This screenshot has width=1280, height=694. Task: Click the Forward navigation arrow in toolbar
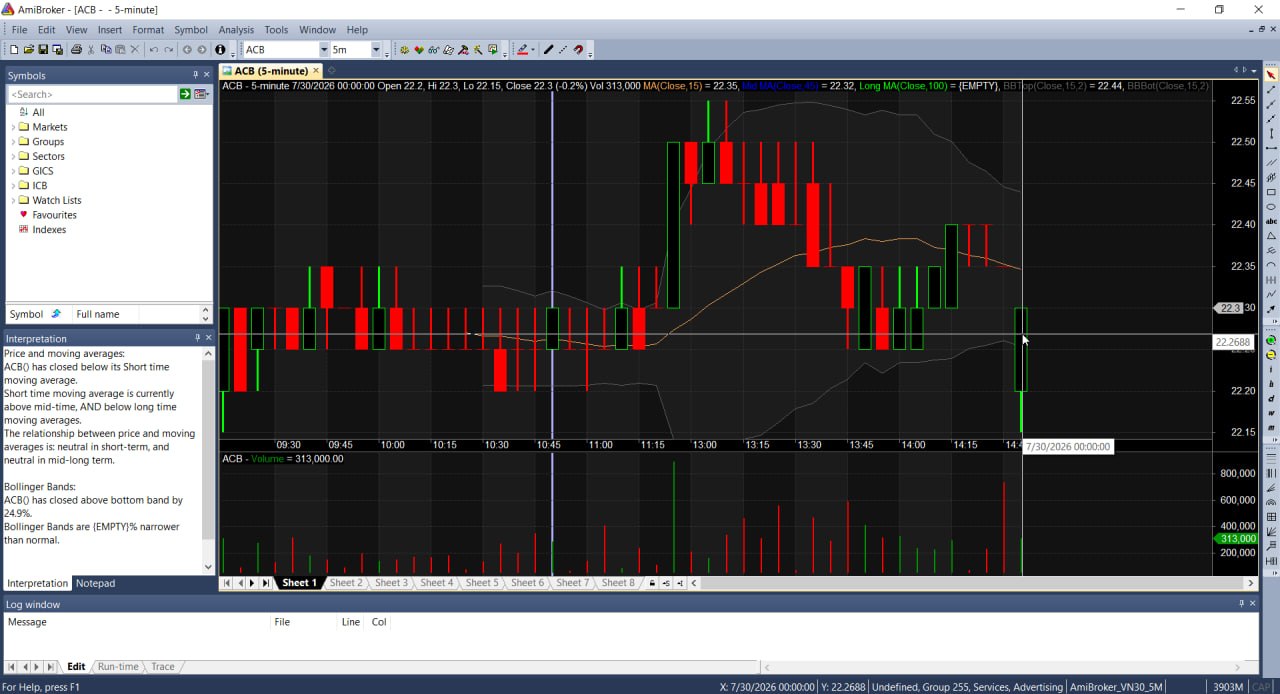[x=202, y=49]
